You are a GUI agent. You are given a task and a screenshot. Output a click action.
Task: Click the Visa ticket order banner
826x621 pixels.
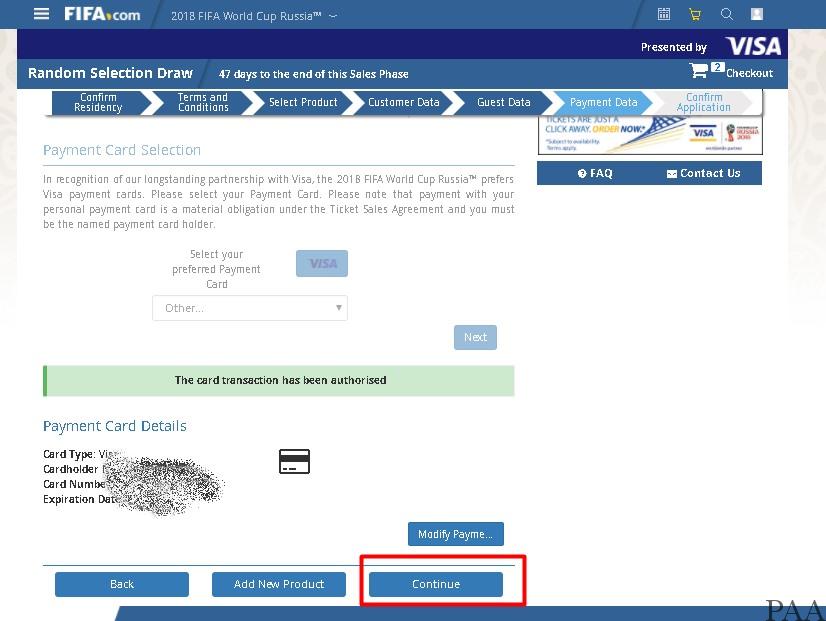[650, 135]
